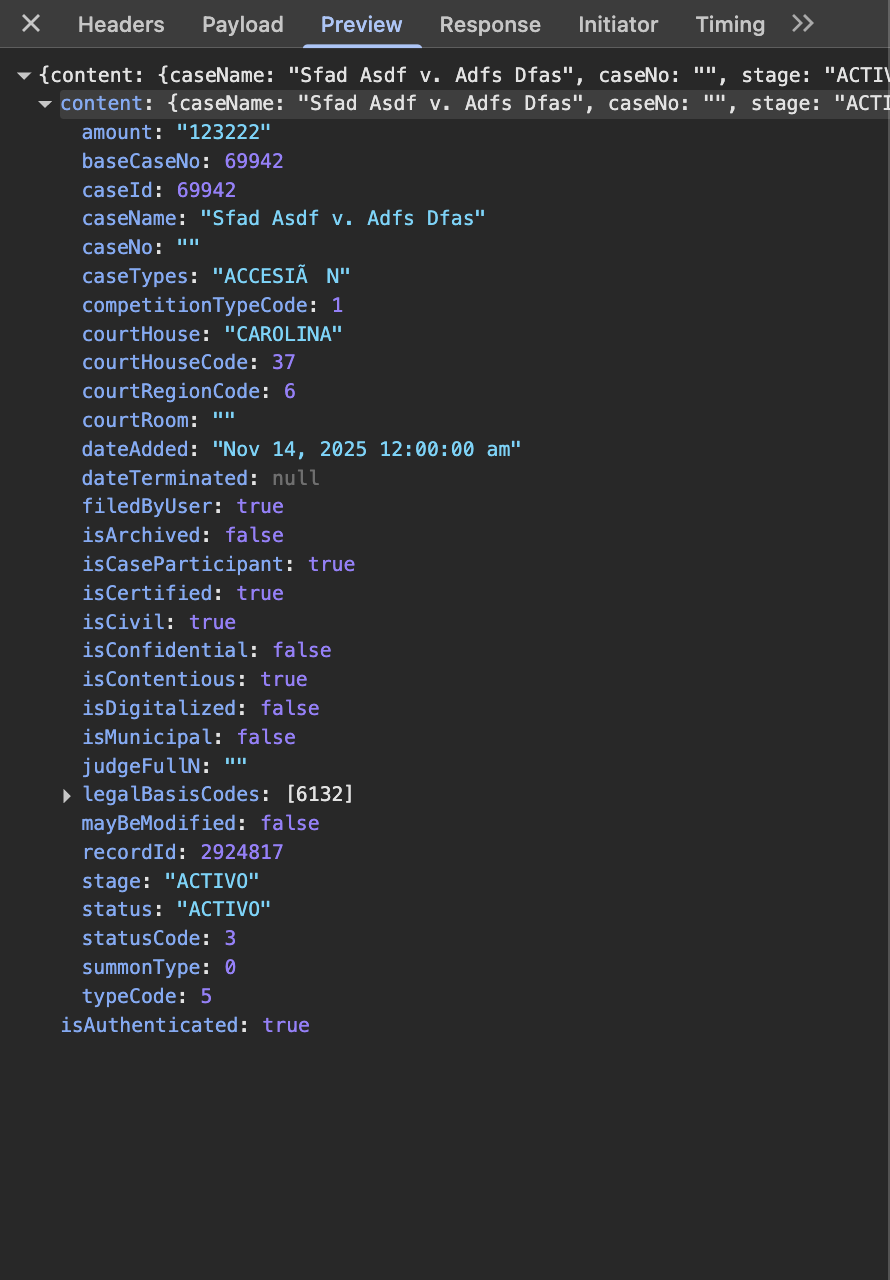The height and width of the screenshot is (1280, 890).
Task: Open the Payload tab
Action: pos(243,25)
